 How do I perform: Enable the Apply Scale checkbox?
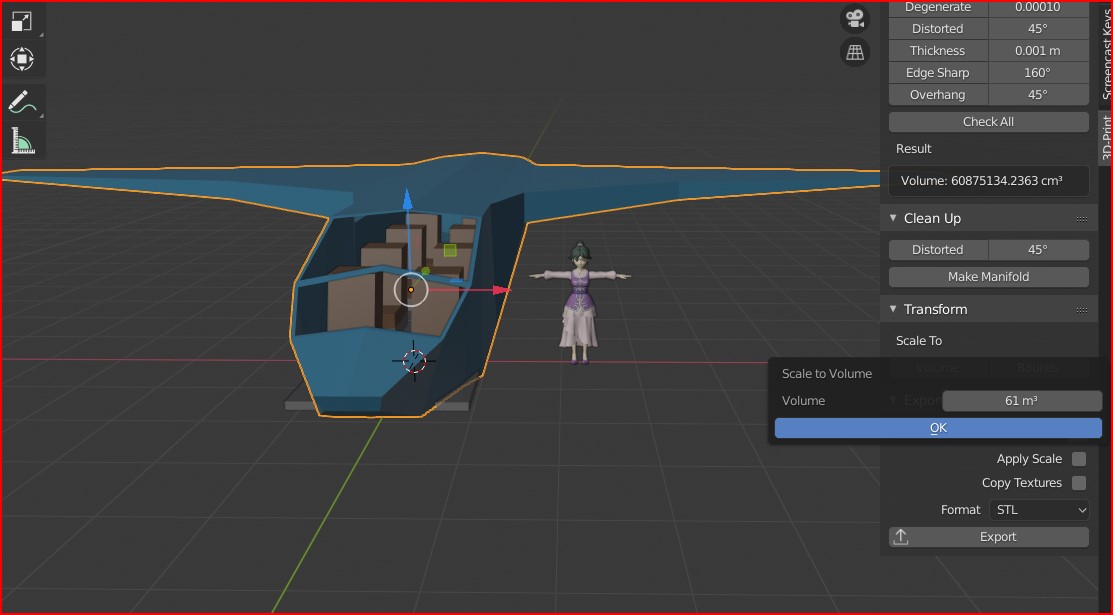point(1079,459)
